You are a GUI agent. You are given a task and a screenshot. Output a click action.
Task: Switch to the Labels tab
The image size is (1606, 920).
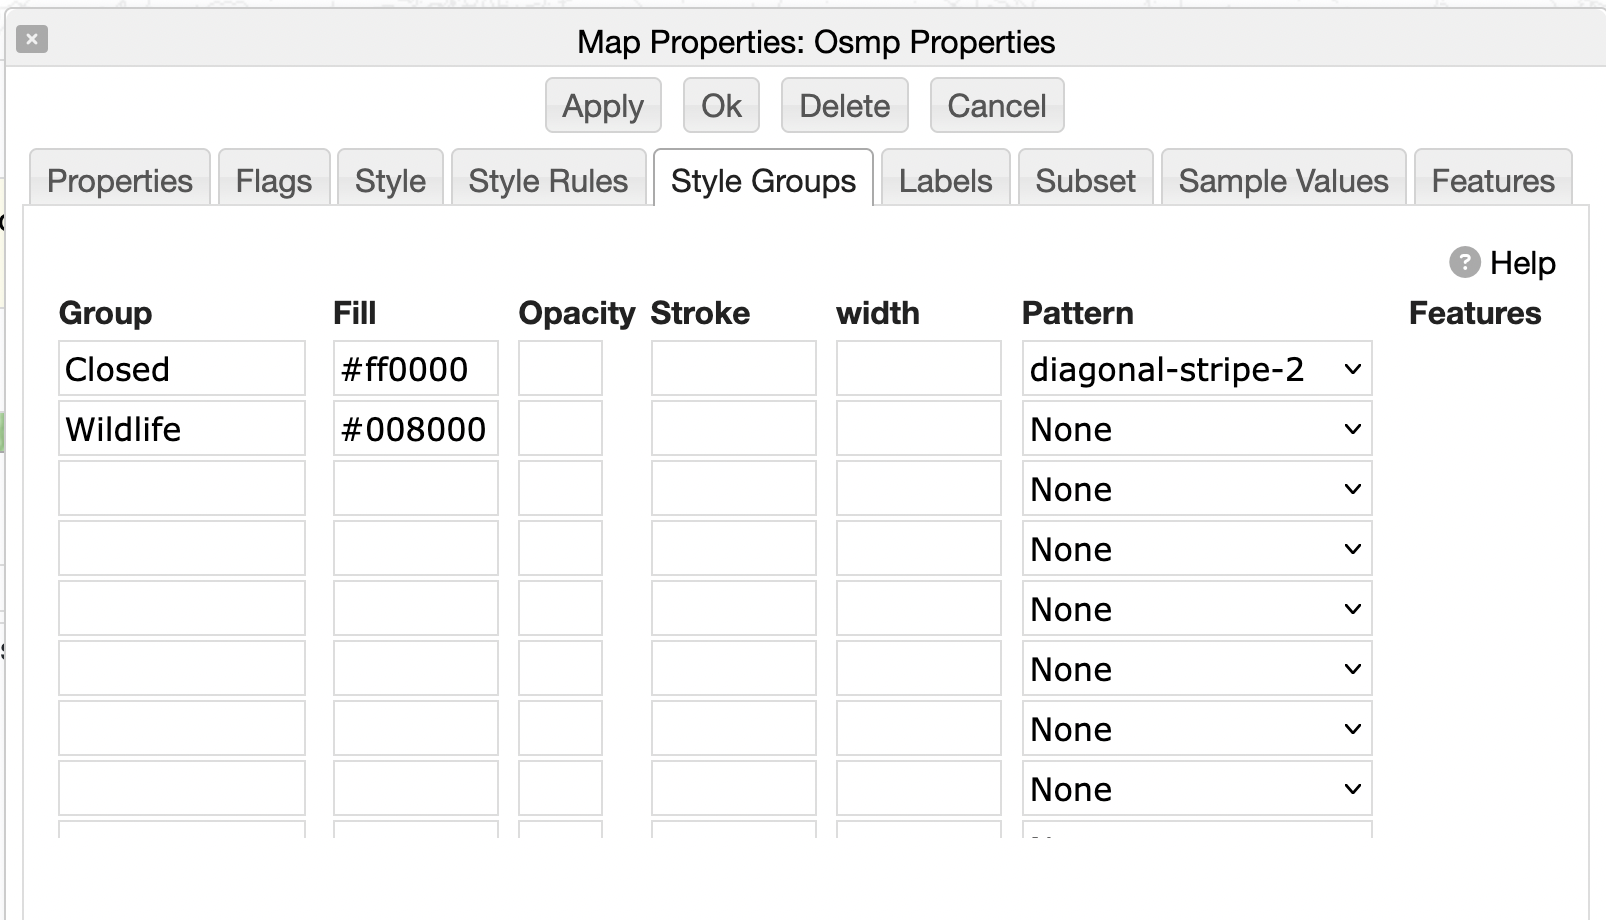point(945,181)
